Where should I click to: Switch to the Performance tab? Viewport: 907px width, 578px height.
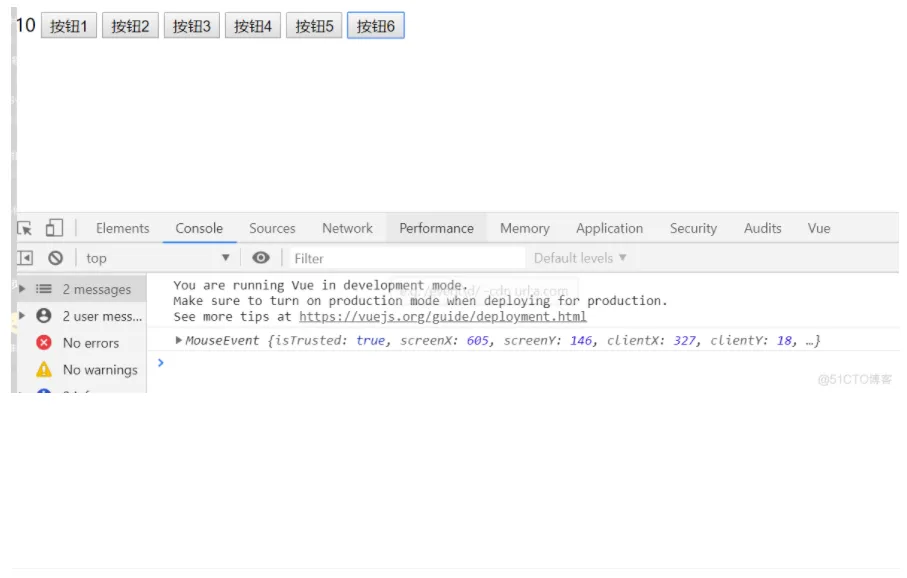436,229
